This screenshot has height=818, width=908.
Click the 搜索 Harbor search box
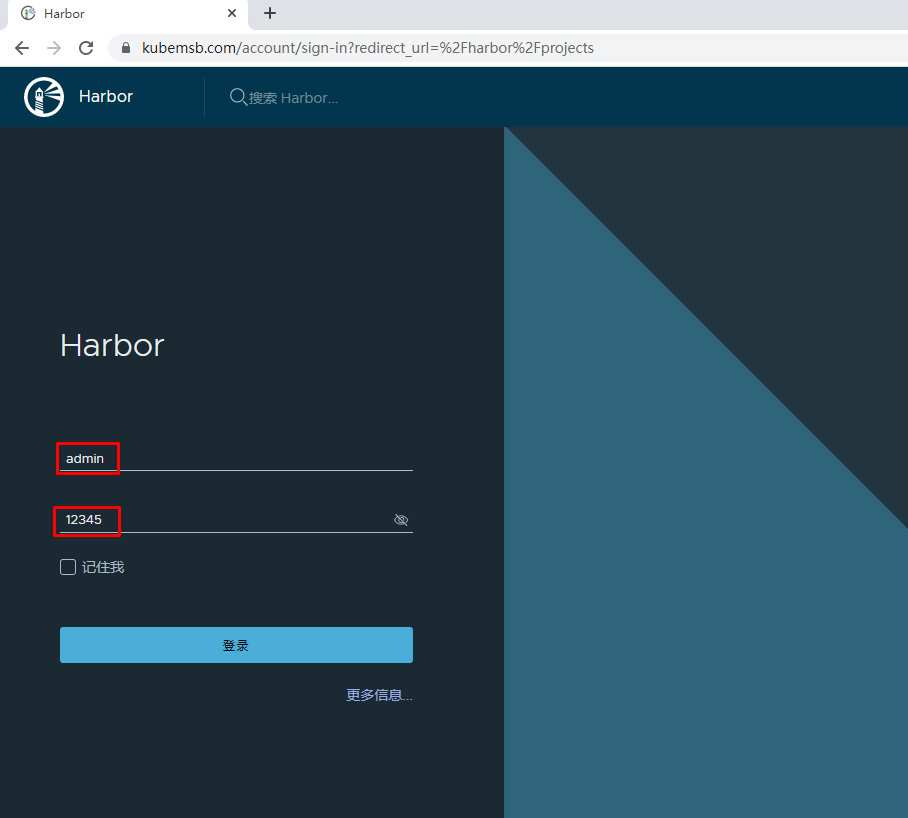tap(293, 98)
